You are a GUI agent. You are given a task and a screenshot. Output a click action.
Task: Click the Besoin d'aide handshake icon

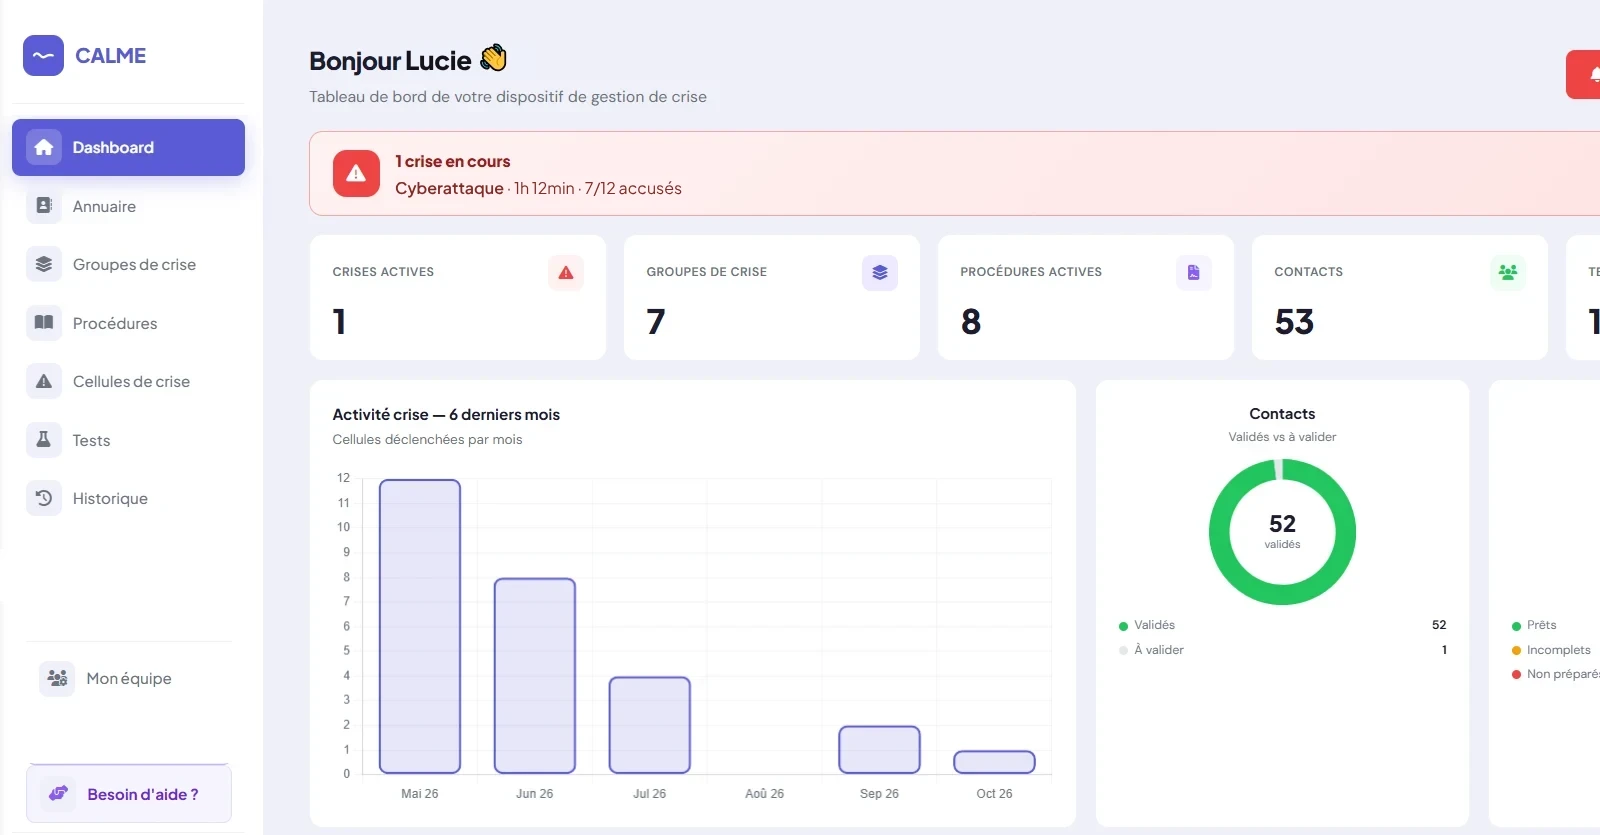tap(58, 794)
